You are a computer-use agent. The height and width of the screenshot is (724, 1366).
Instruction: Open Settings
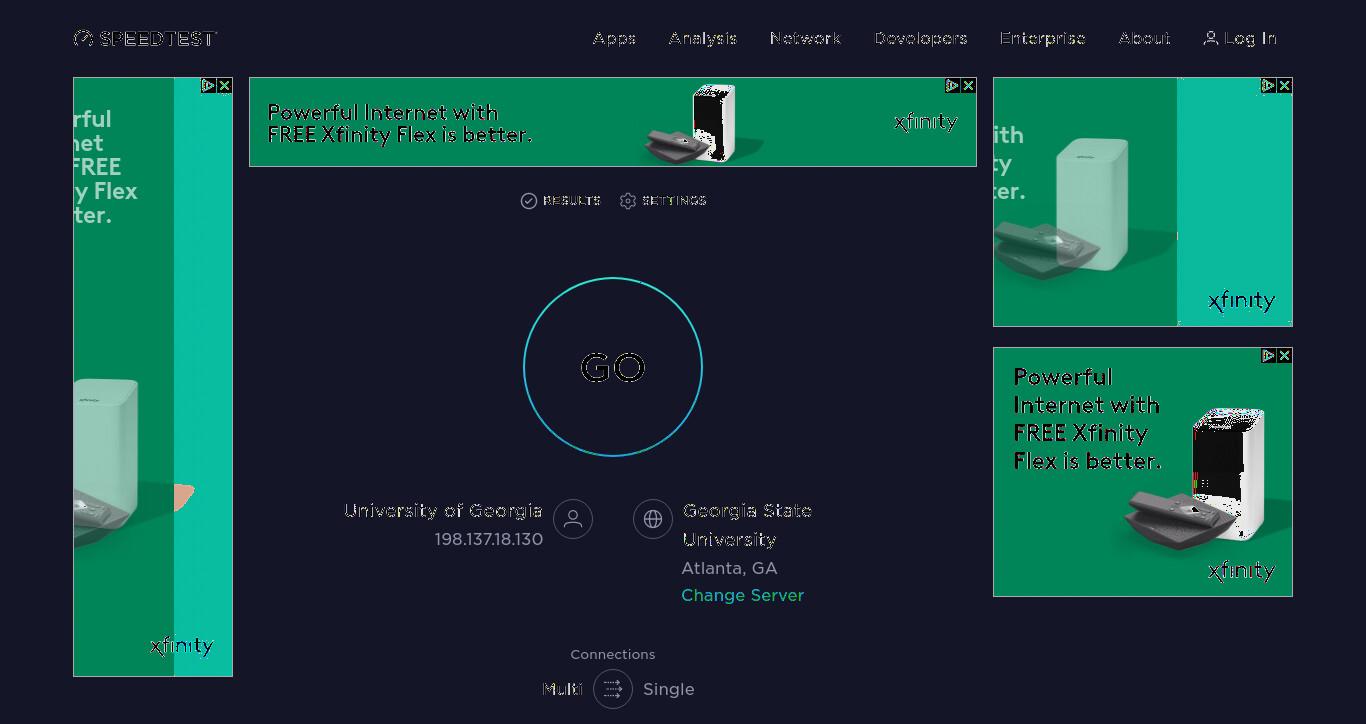[x=663, y=201]
